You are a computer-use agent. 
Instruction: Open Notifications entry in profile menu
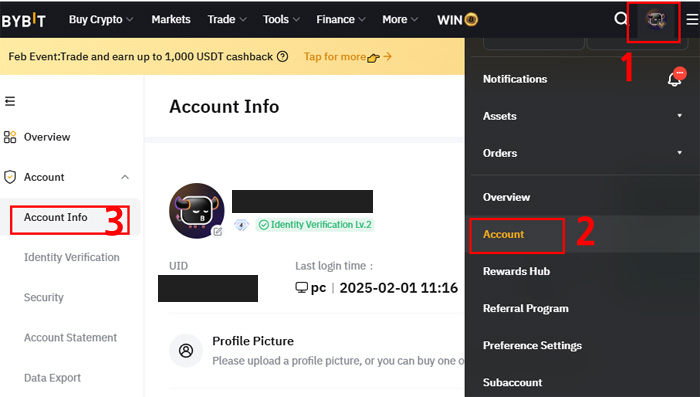pyautogui.click(x=515, y=79)
